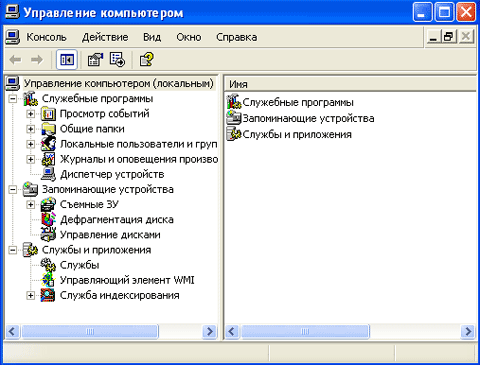Open the Вид menu
The height and width of the screenshot is (365, 480).
tap(152, 37)
